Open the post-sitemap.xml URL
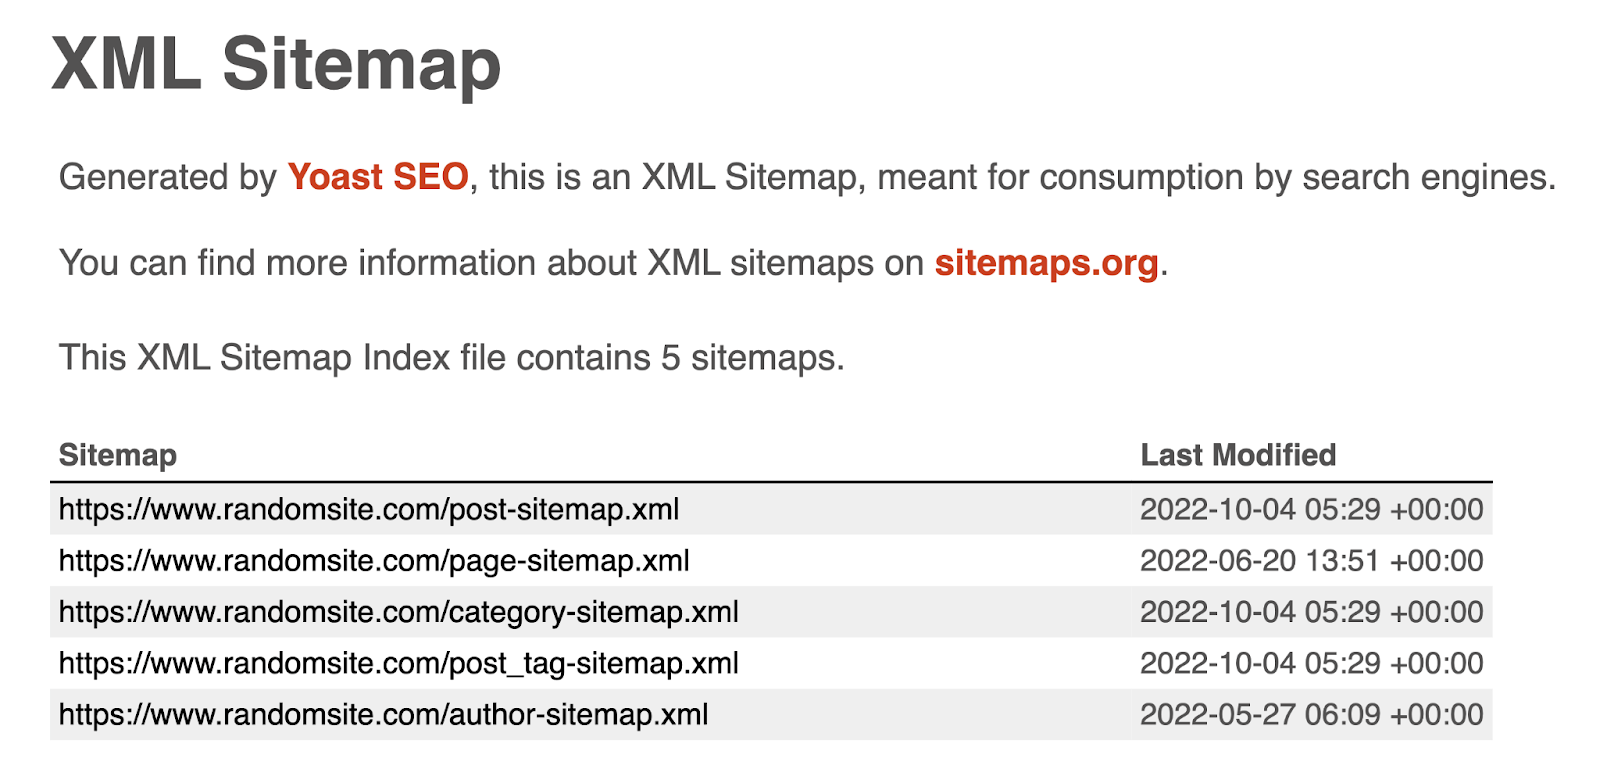The width and height of the screenshot is (1600, 776). pos(369,510)
